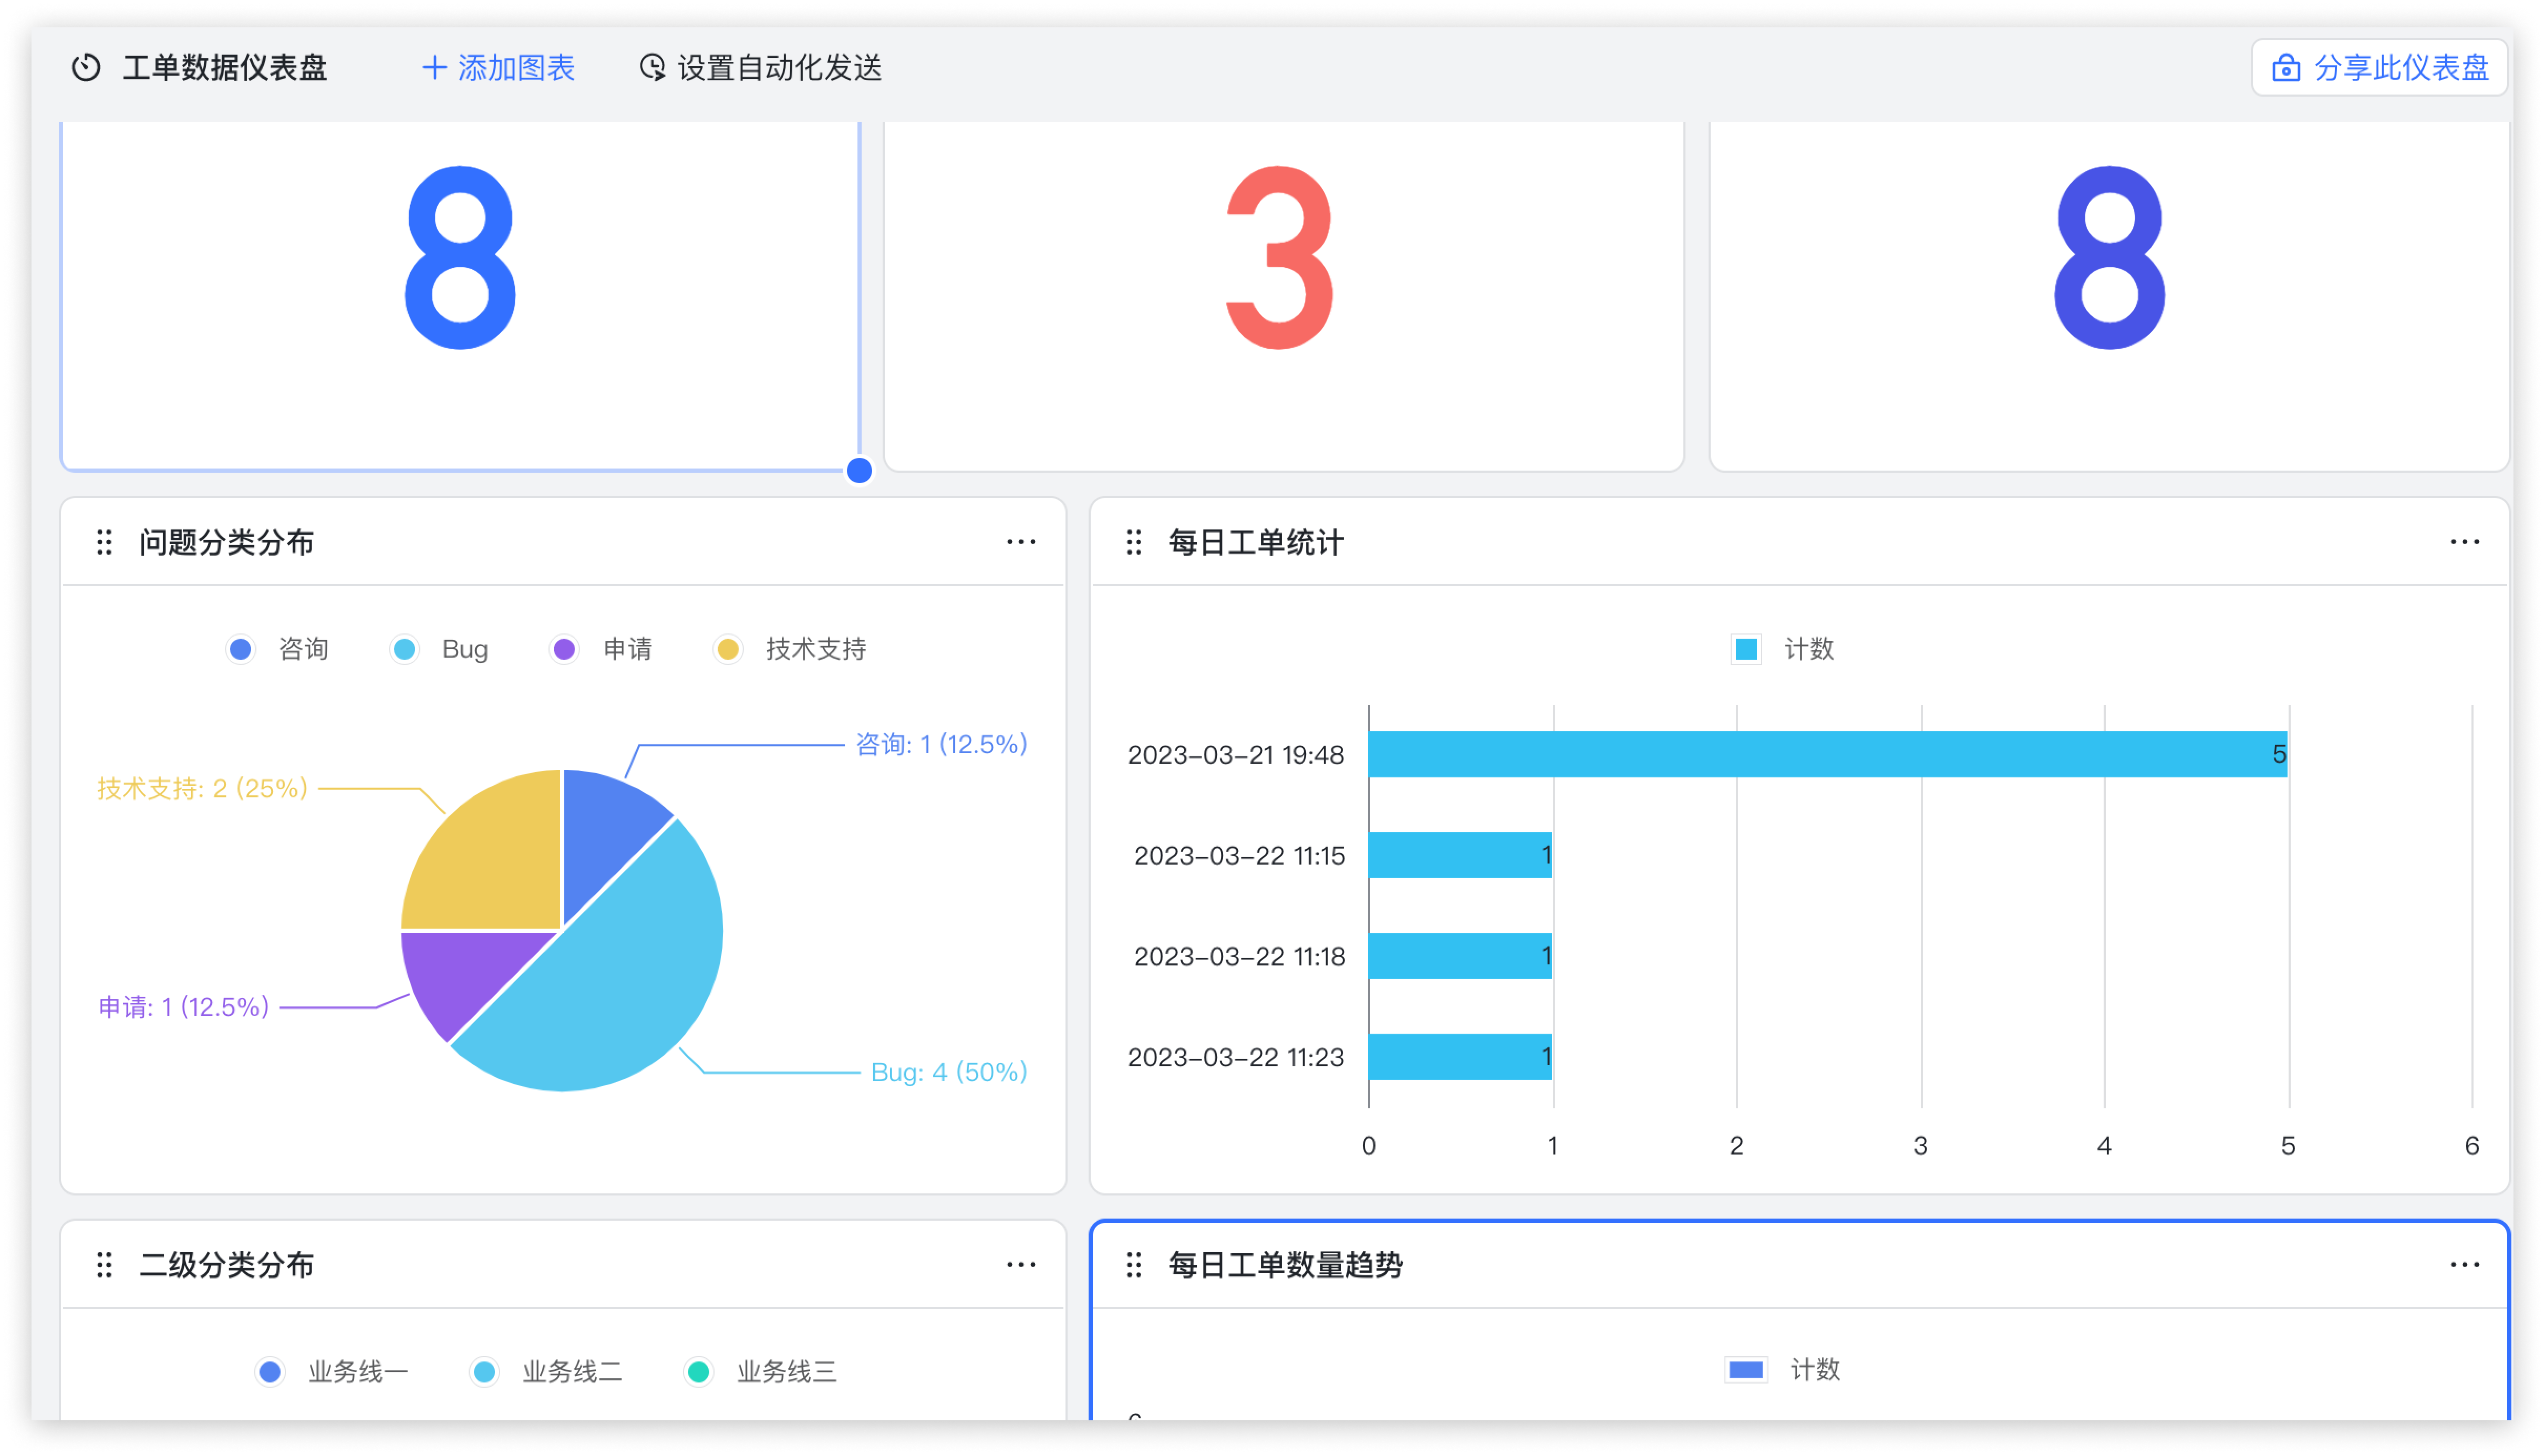Grab the drag handle of 问题分类分布
Viewport: 2545px width, 1456px height.
click(104, 542)
